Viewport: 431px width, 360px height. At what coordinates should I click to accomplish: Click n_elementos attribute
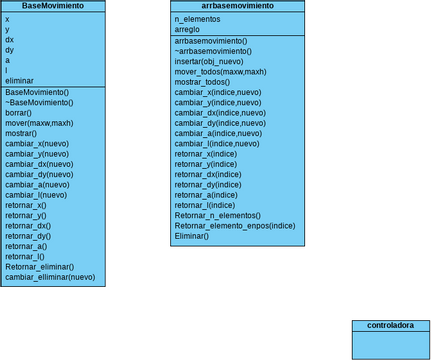coord(197,19)
